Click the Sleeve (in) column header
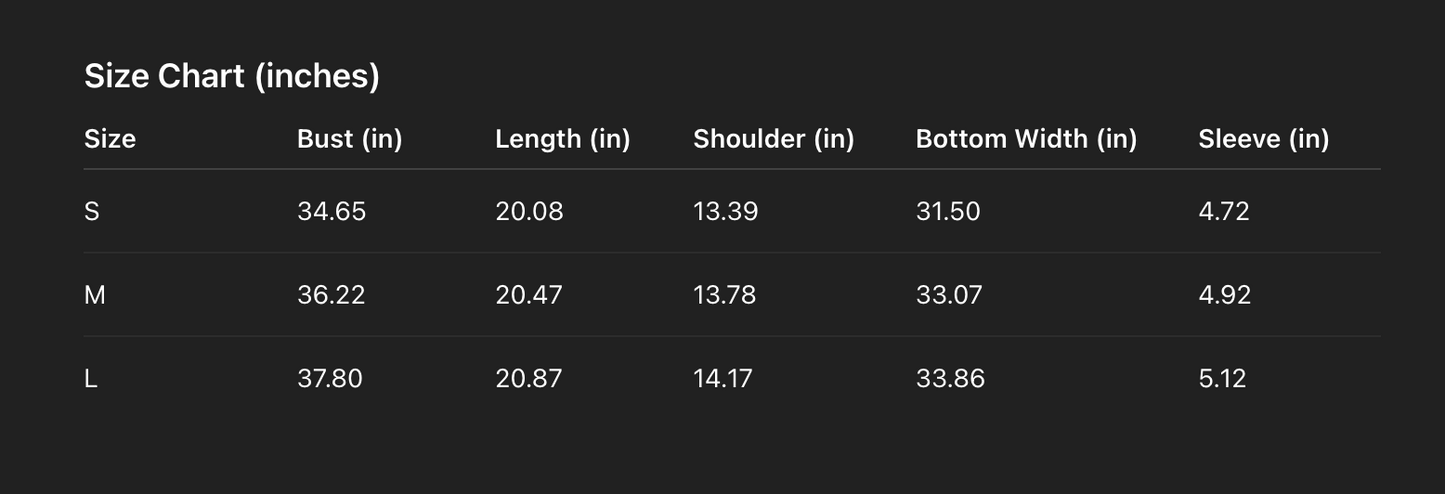The height and width of the screenshot is (494, 1445). tap(1263, 139)
